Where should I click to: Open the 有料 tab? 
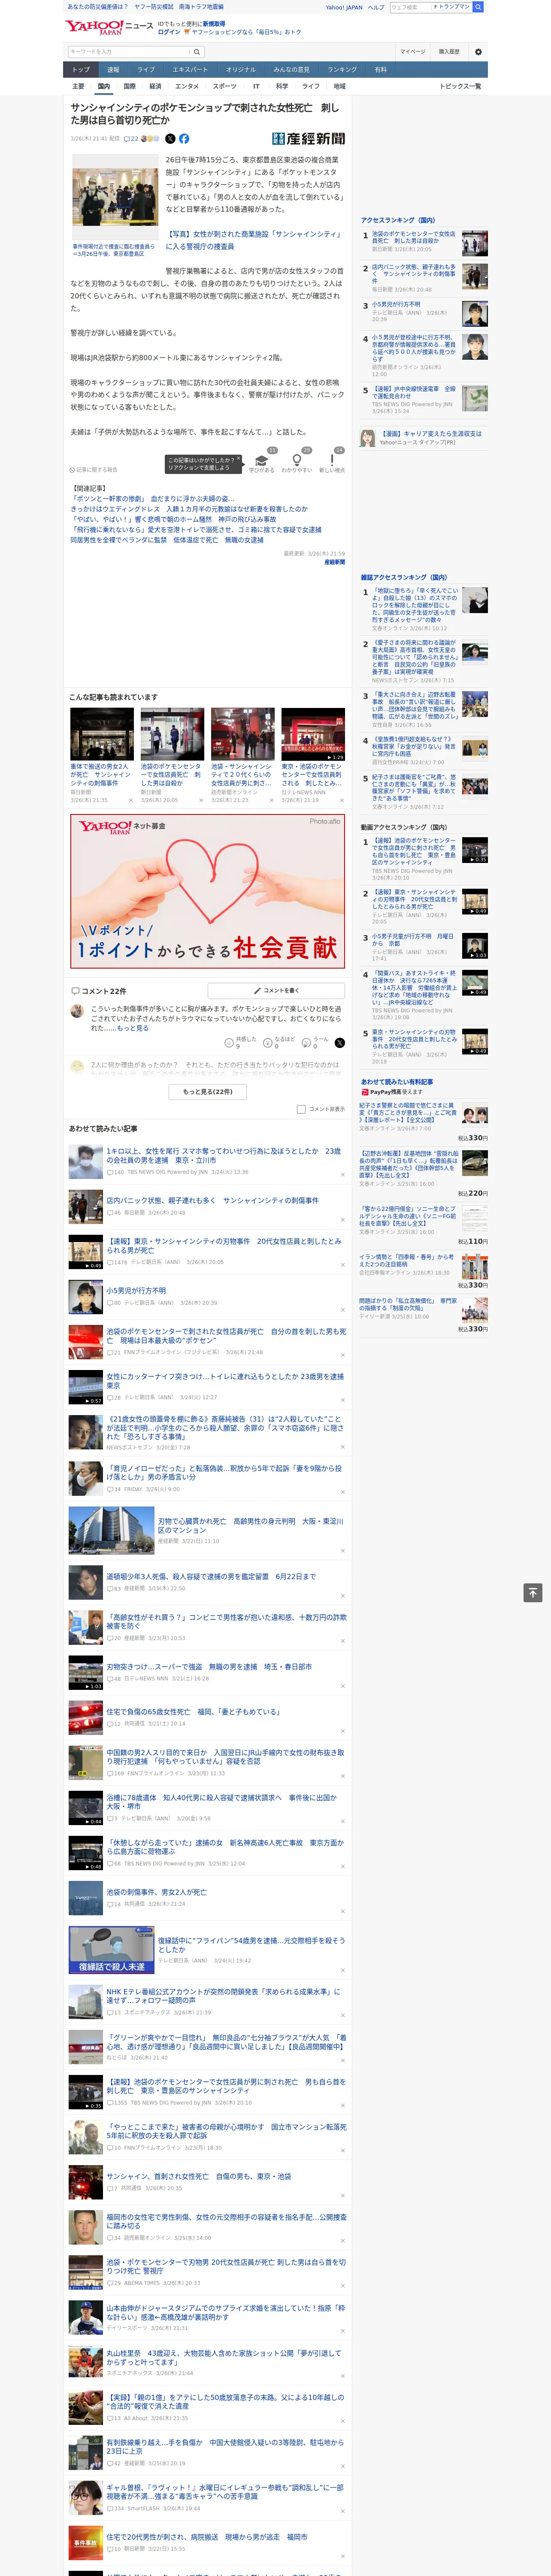point(380,70)
